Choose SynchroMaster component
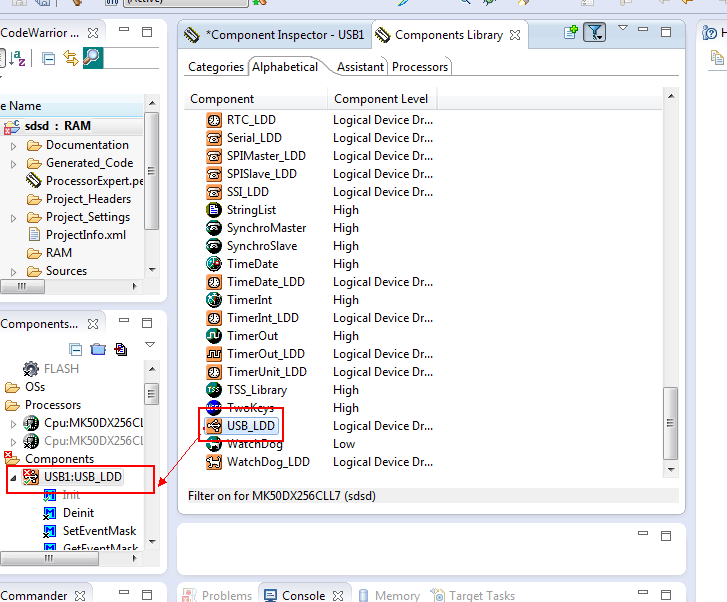The height and width of the screenshot is (602, 727). click(266, 228)
